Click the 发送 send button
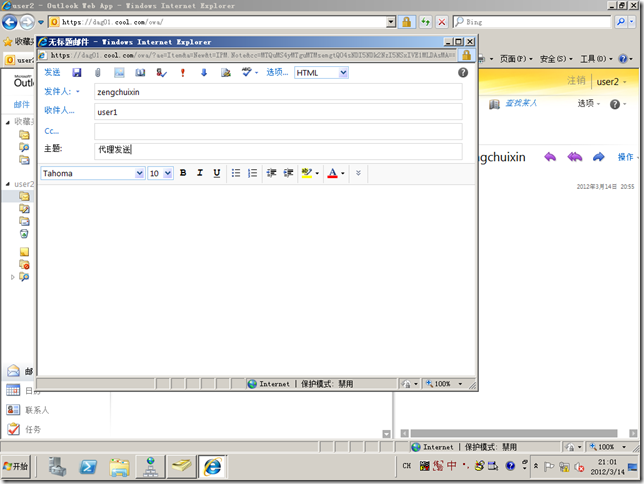644x484 pixels. click(x=52, y=72)
